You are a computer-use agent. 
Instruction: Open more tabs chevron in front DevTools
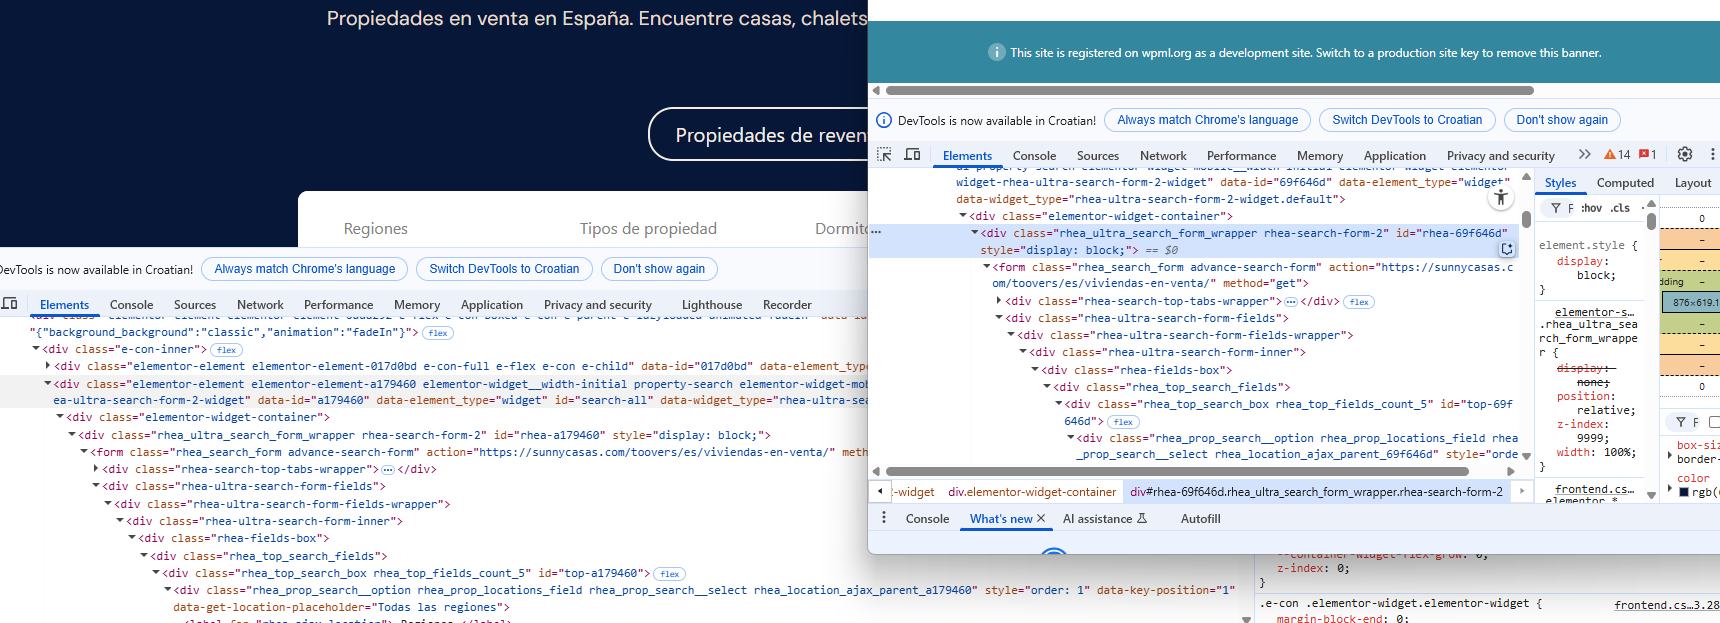[x=1584, y=155]
